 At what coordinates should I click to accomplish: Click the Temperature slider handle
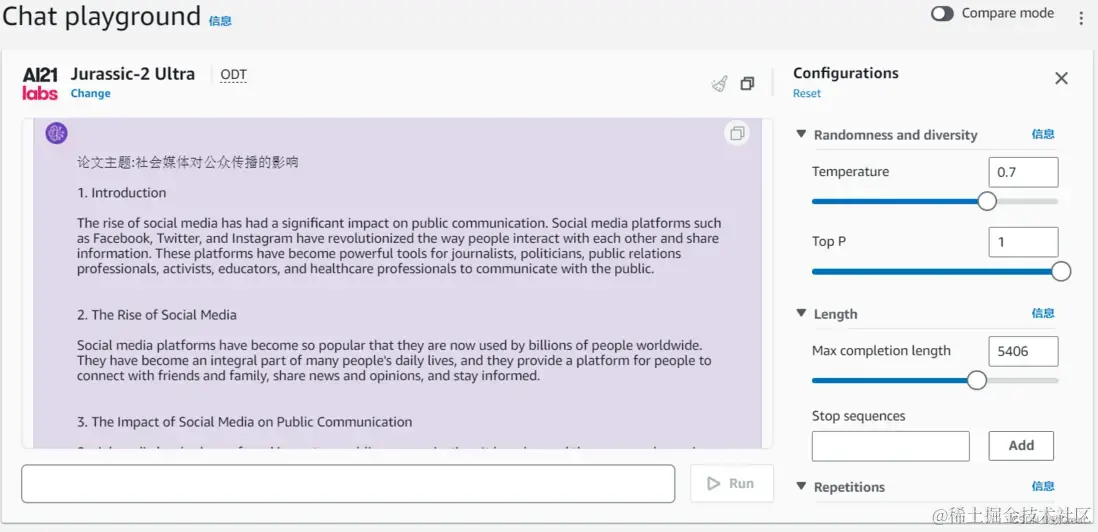point(987,201)
